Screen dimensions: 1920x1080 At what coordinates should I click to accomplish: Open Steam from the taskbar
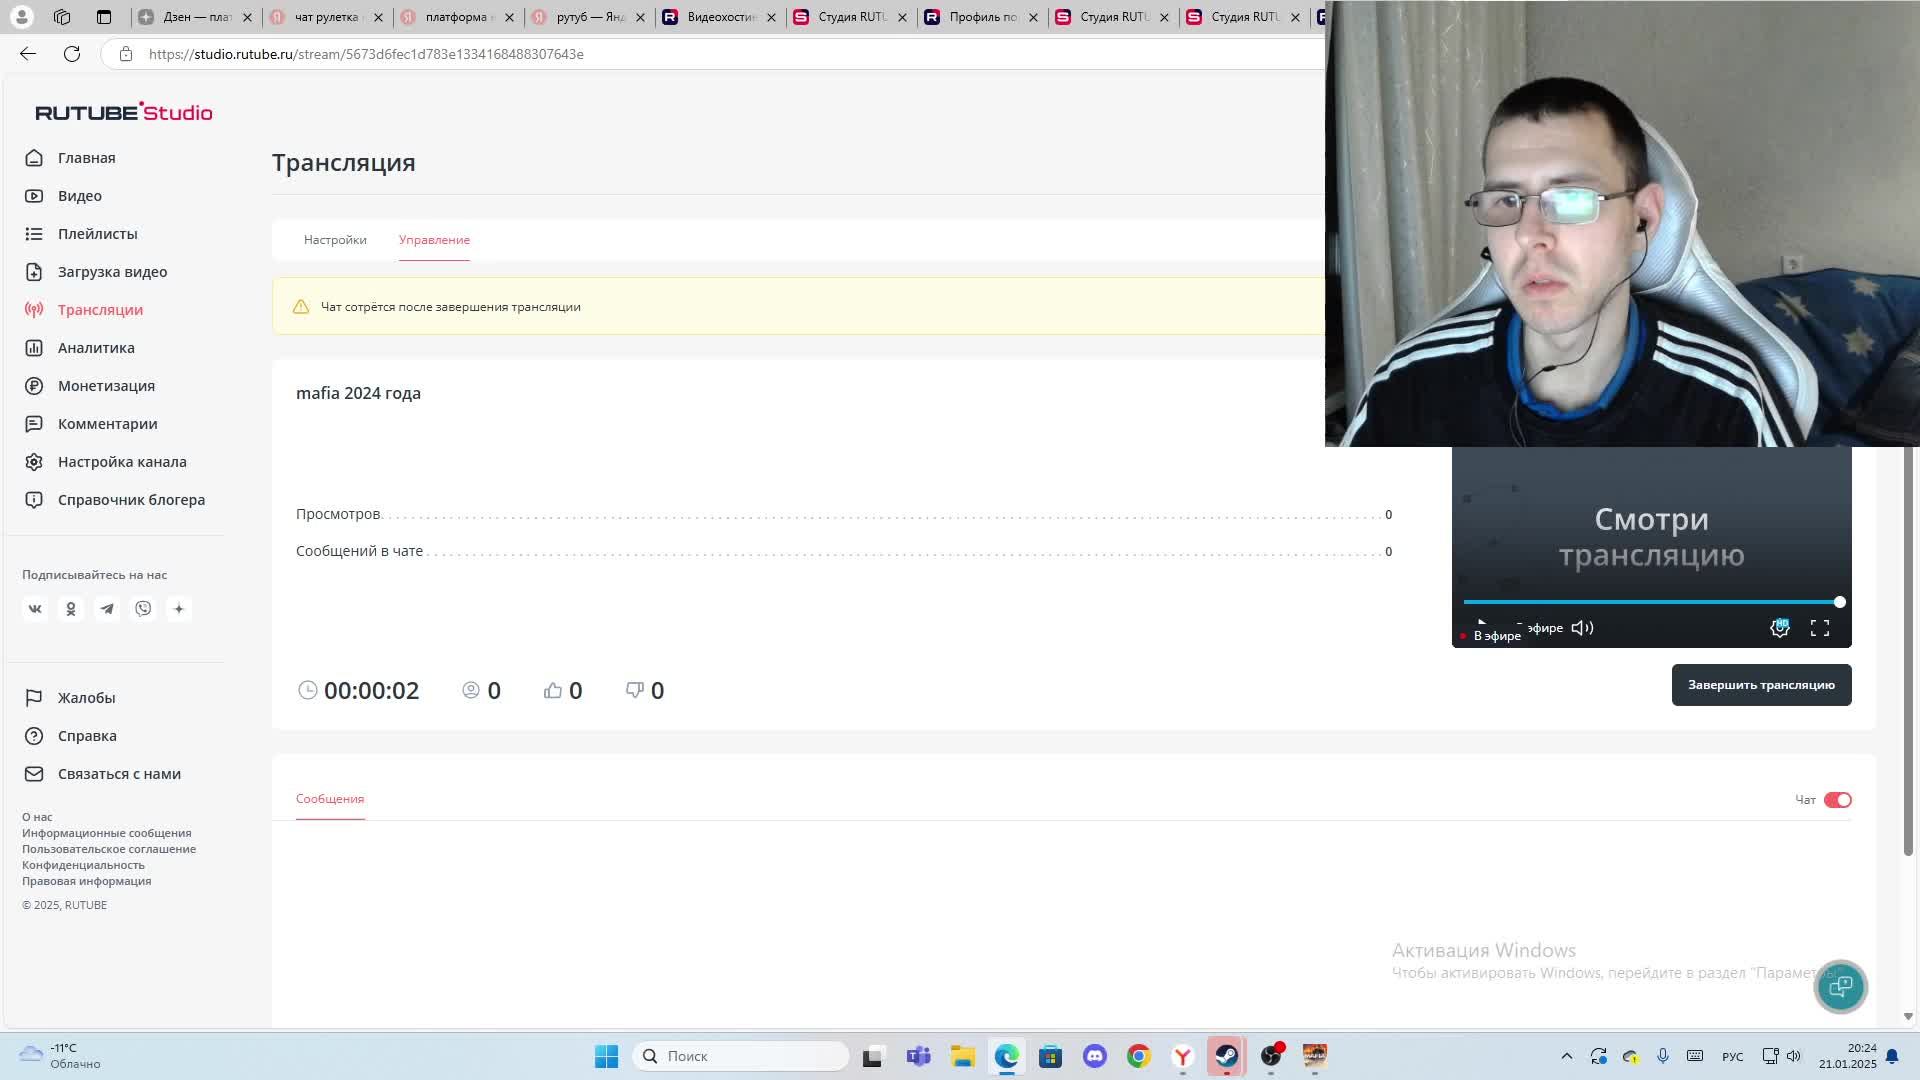(x=1227, y=1056)
